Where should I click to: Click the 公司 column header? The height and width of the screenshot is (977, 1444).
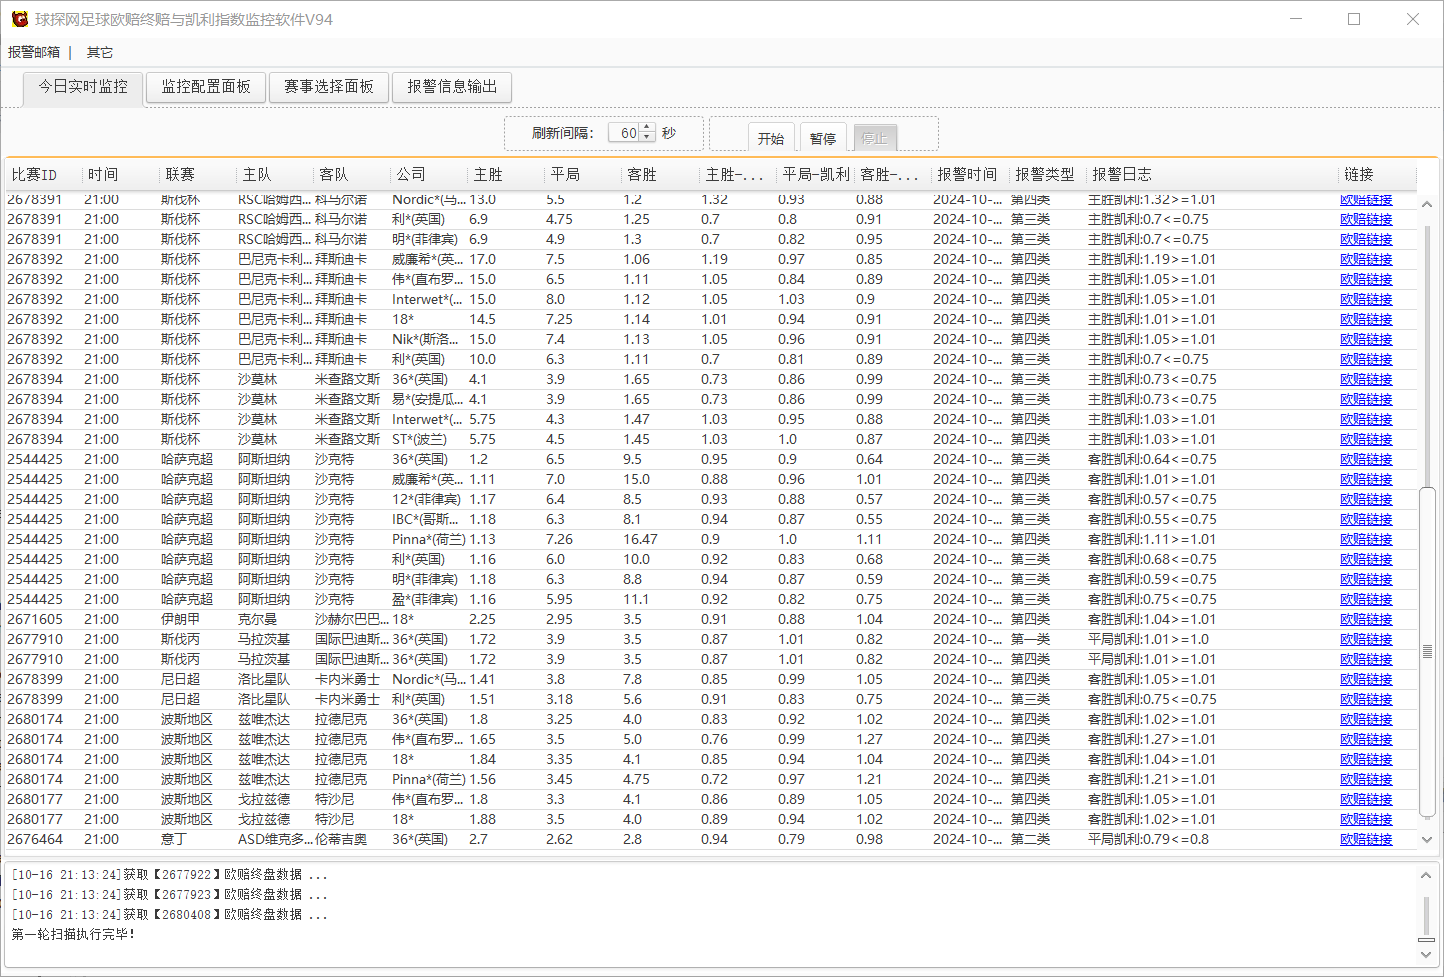428,175
